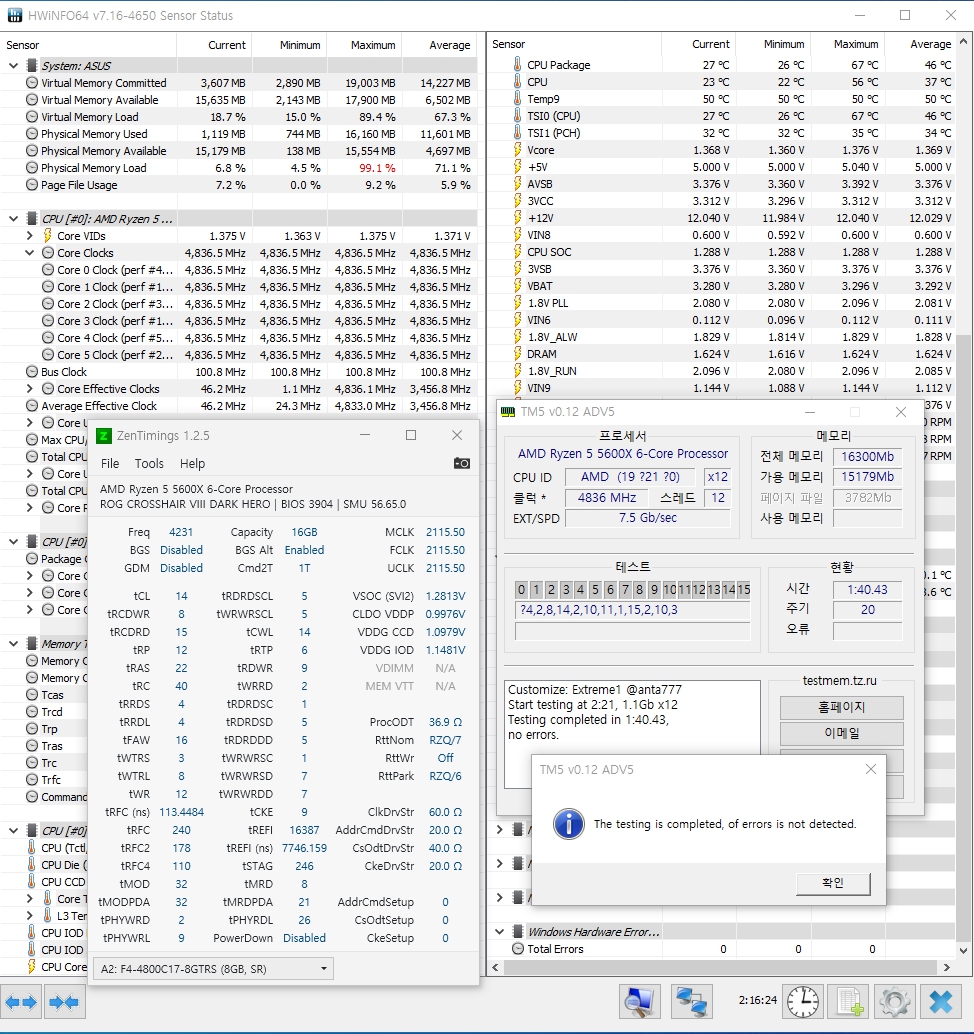
Task: Click the tRFC (ns) value 113.4484
Action: tap(181, 812)
